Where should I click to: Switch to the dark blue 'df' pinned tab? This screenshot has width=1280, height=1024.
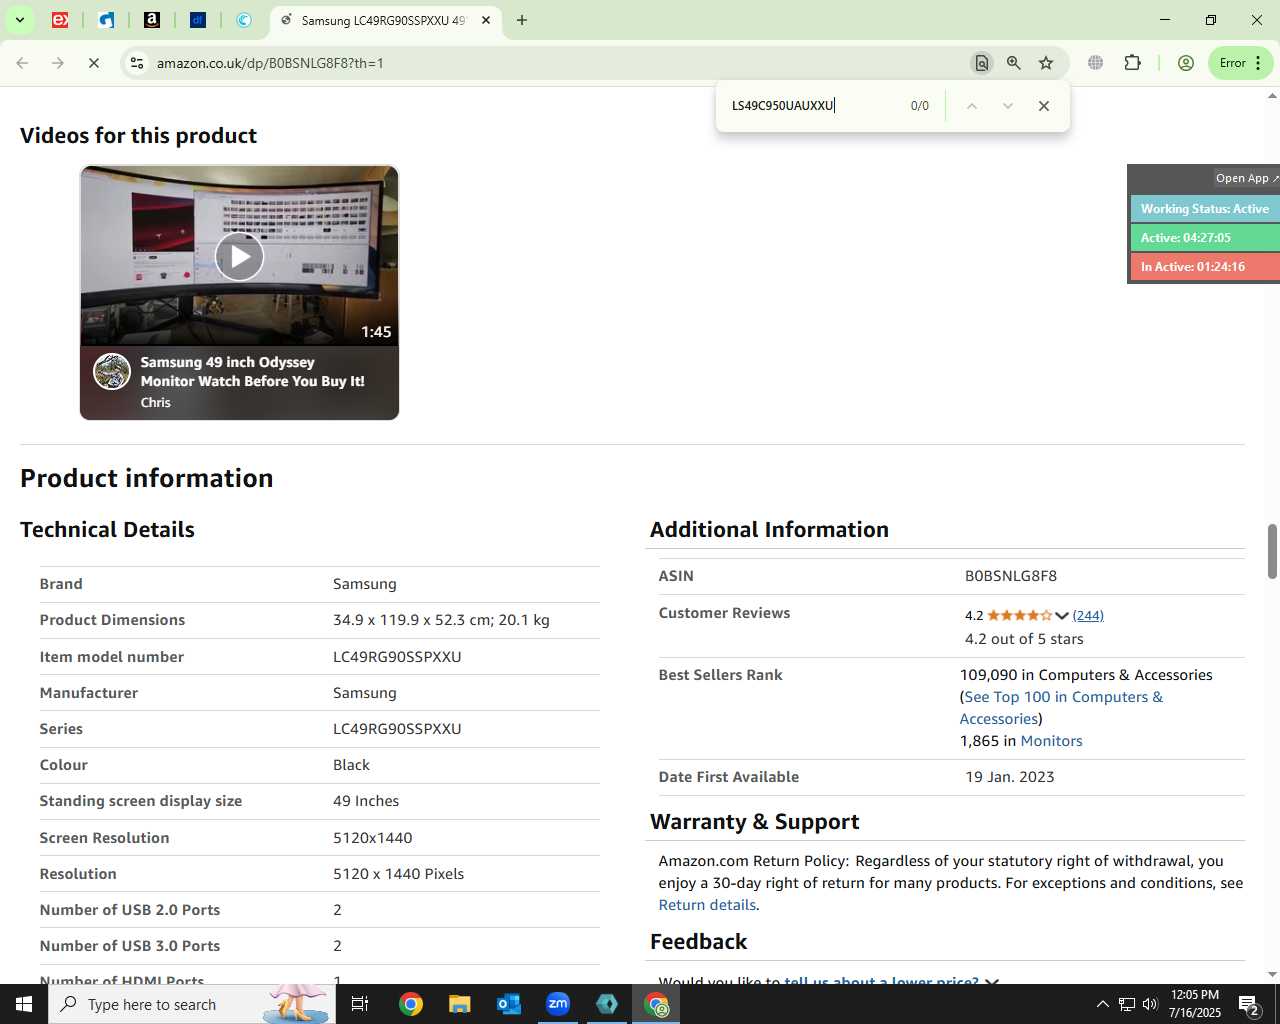click(198, 20)
